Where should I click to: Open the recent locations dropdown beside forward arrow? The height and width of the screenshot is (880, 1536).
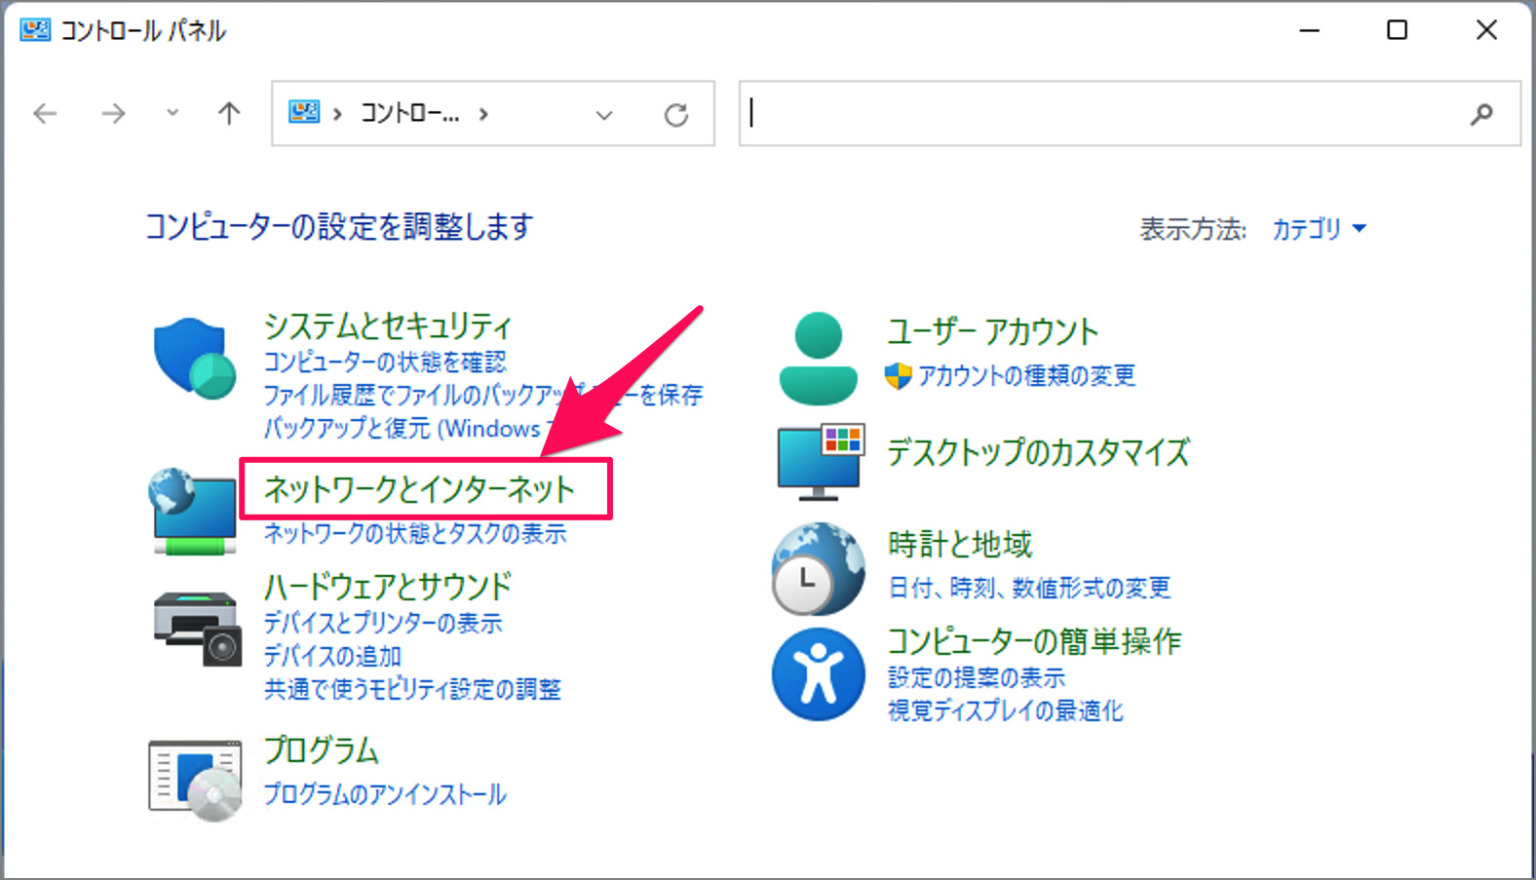coord(171,113)
